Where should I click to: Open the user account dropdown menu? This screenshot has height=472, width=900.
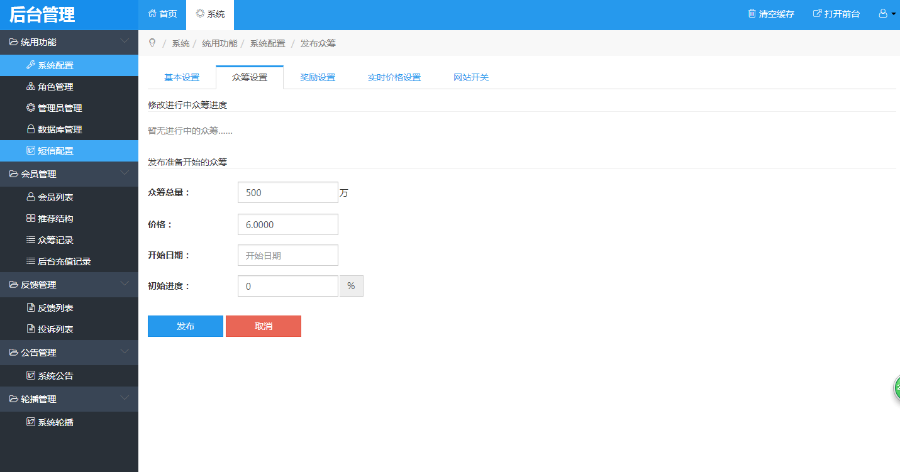tap(886, 14)
